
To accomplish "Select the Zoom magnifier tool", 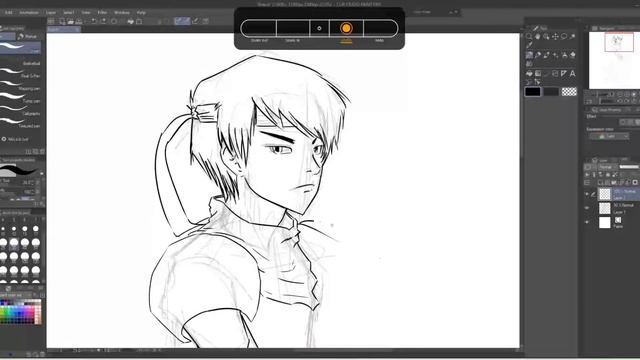I will coord(529,36).
